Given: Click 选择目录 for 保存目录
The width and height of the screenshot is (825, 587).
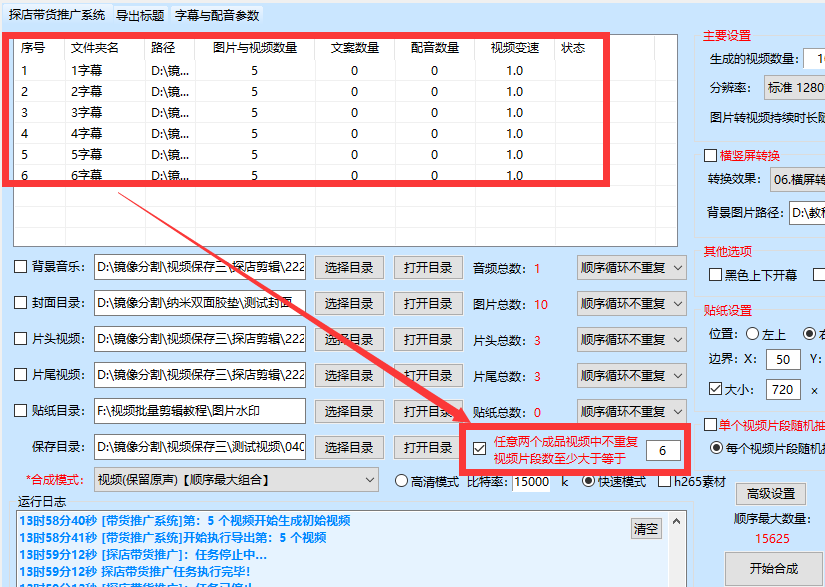Looking at the screenshot, I should 349,447.
